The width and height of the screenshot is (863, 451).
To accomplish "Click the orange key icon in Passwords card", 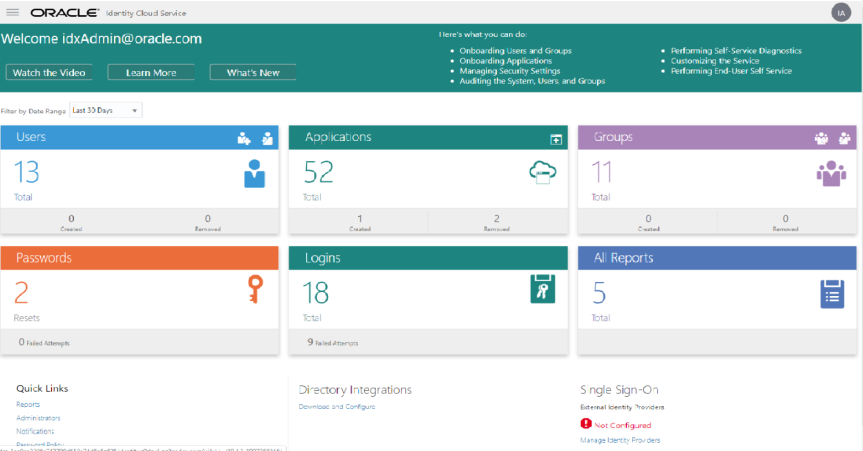I will tap(255, 289).
